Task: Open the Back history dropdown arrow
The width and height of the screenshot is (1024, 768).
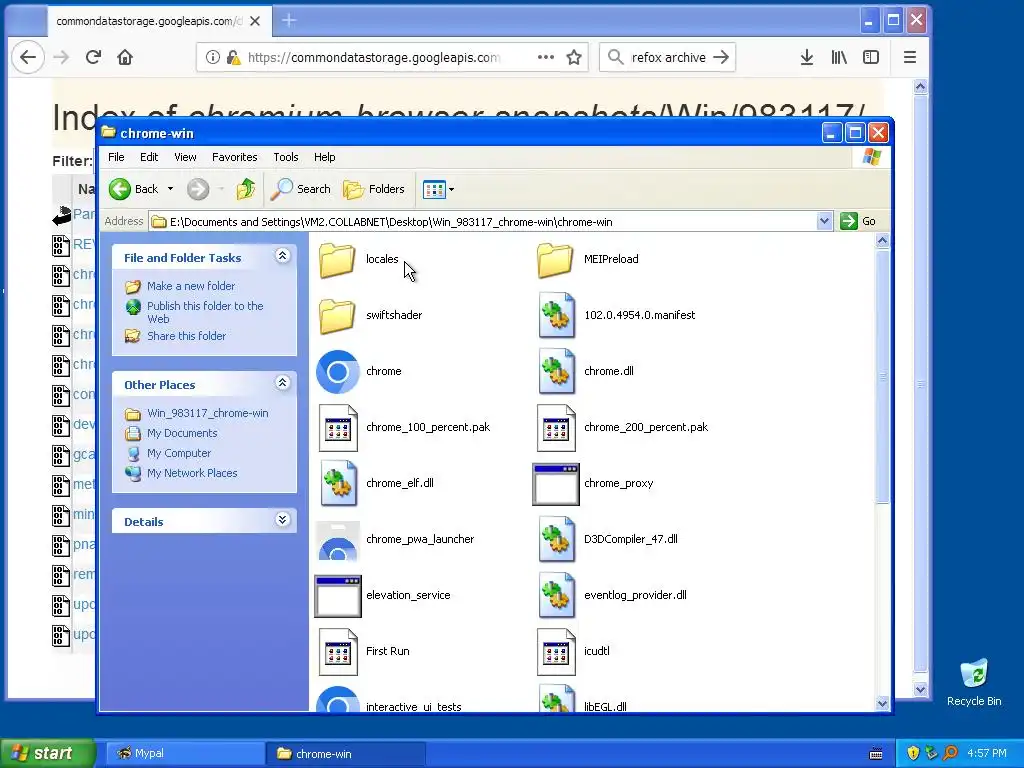Action: [x=170, y=189]
